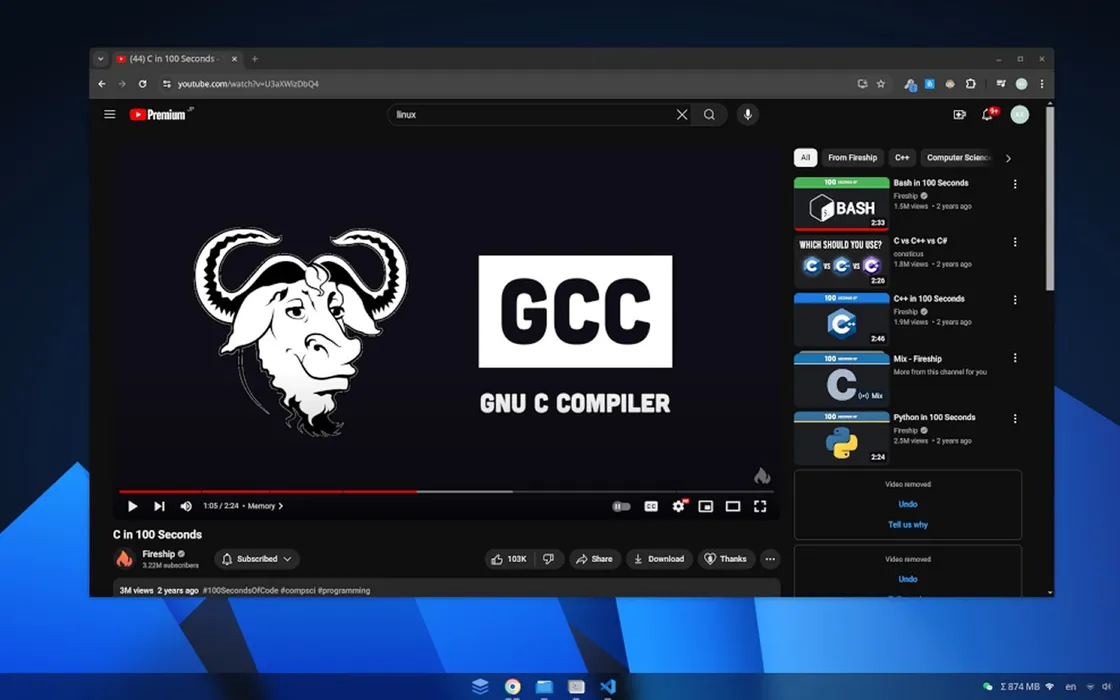Open the player settings gear
1120x700 pixels.
[x=679, y=506]
